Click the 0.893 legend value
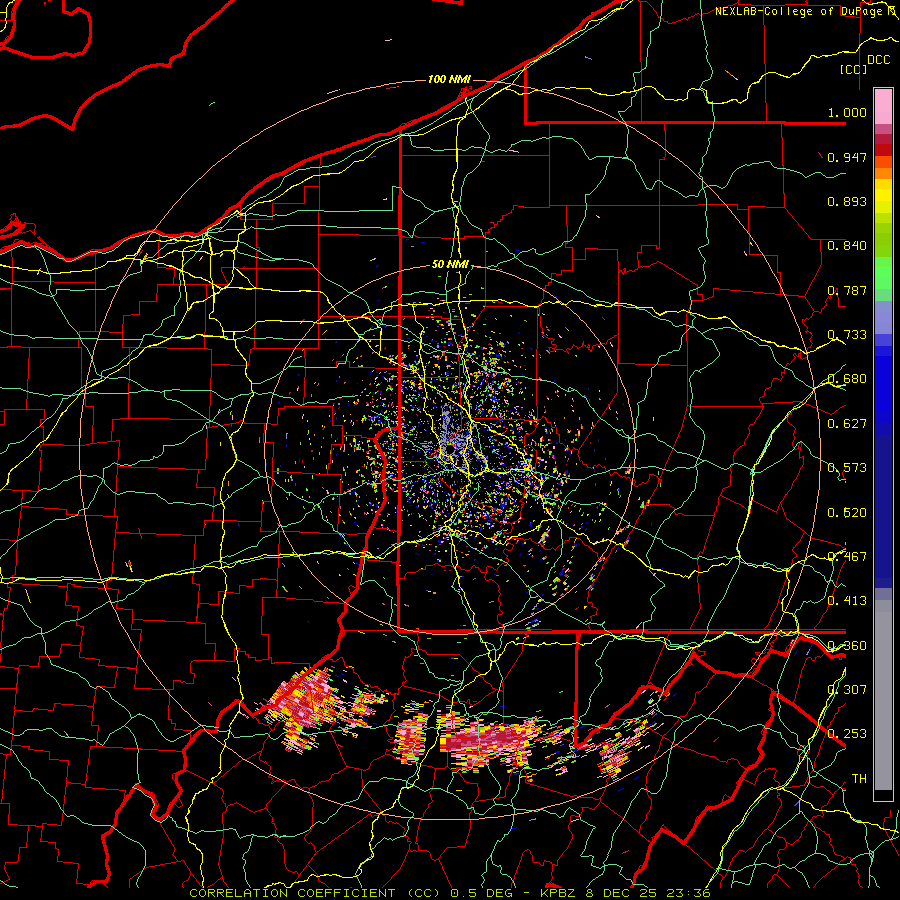This screenshot has width=900, height=900. [847, 201]
